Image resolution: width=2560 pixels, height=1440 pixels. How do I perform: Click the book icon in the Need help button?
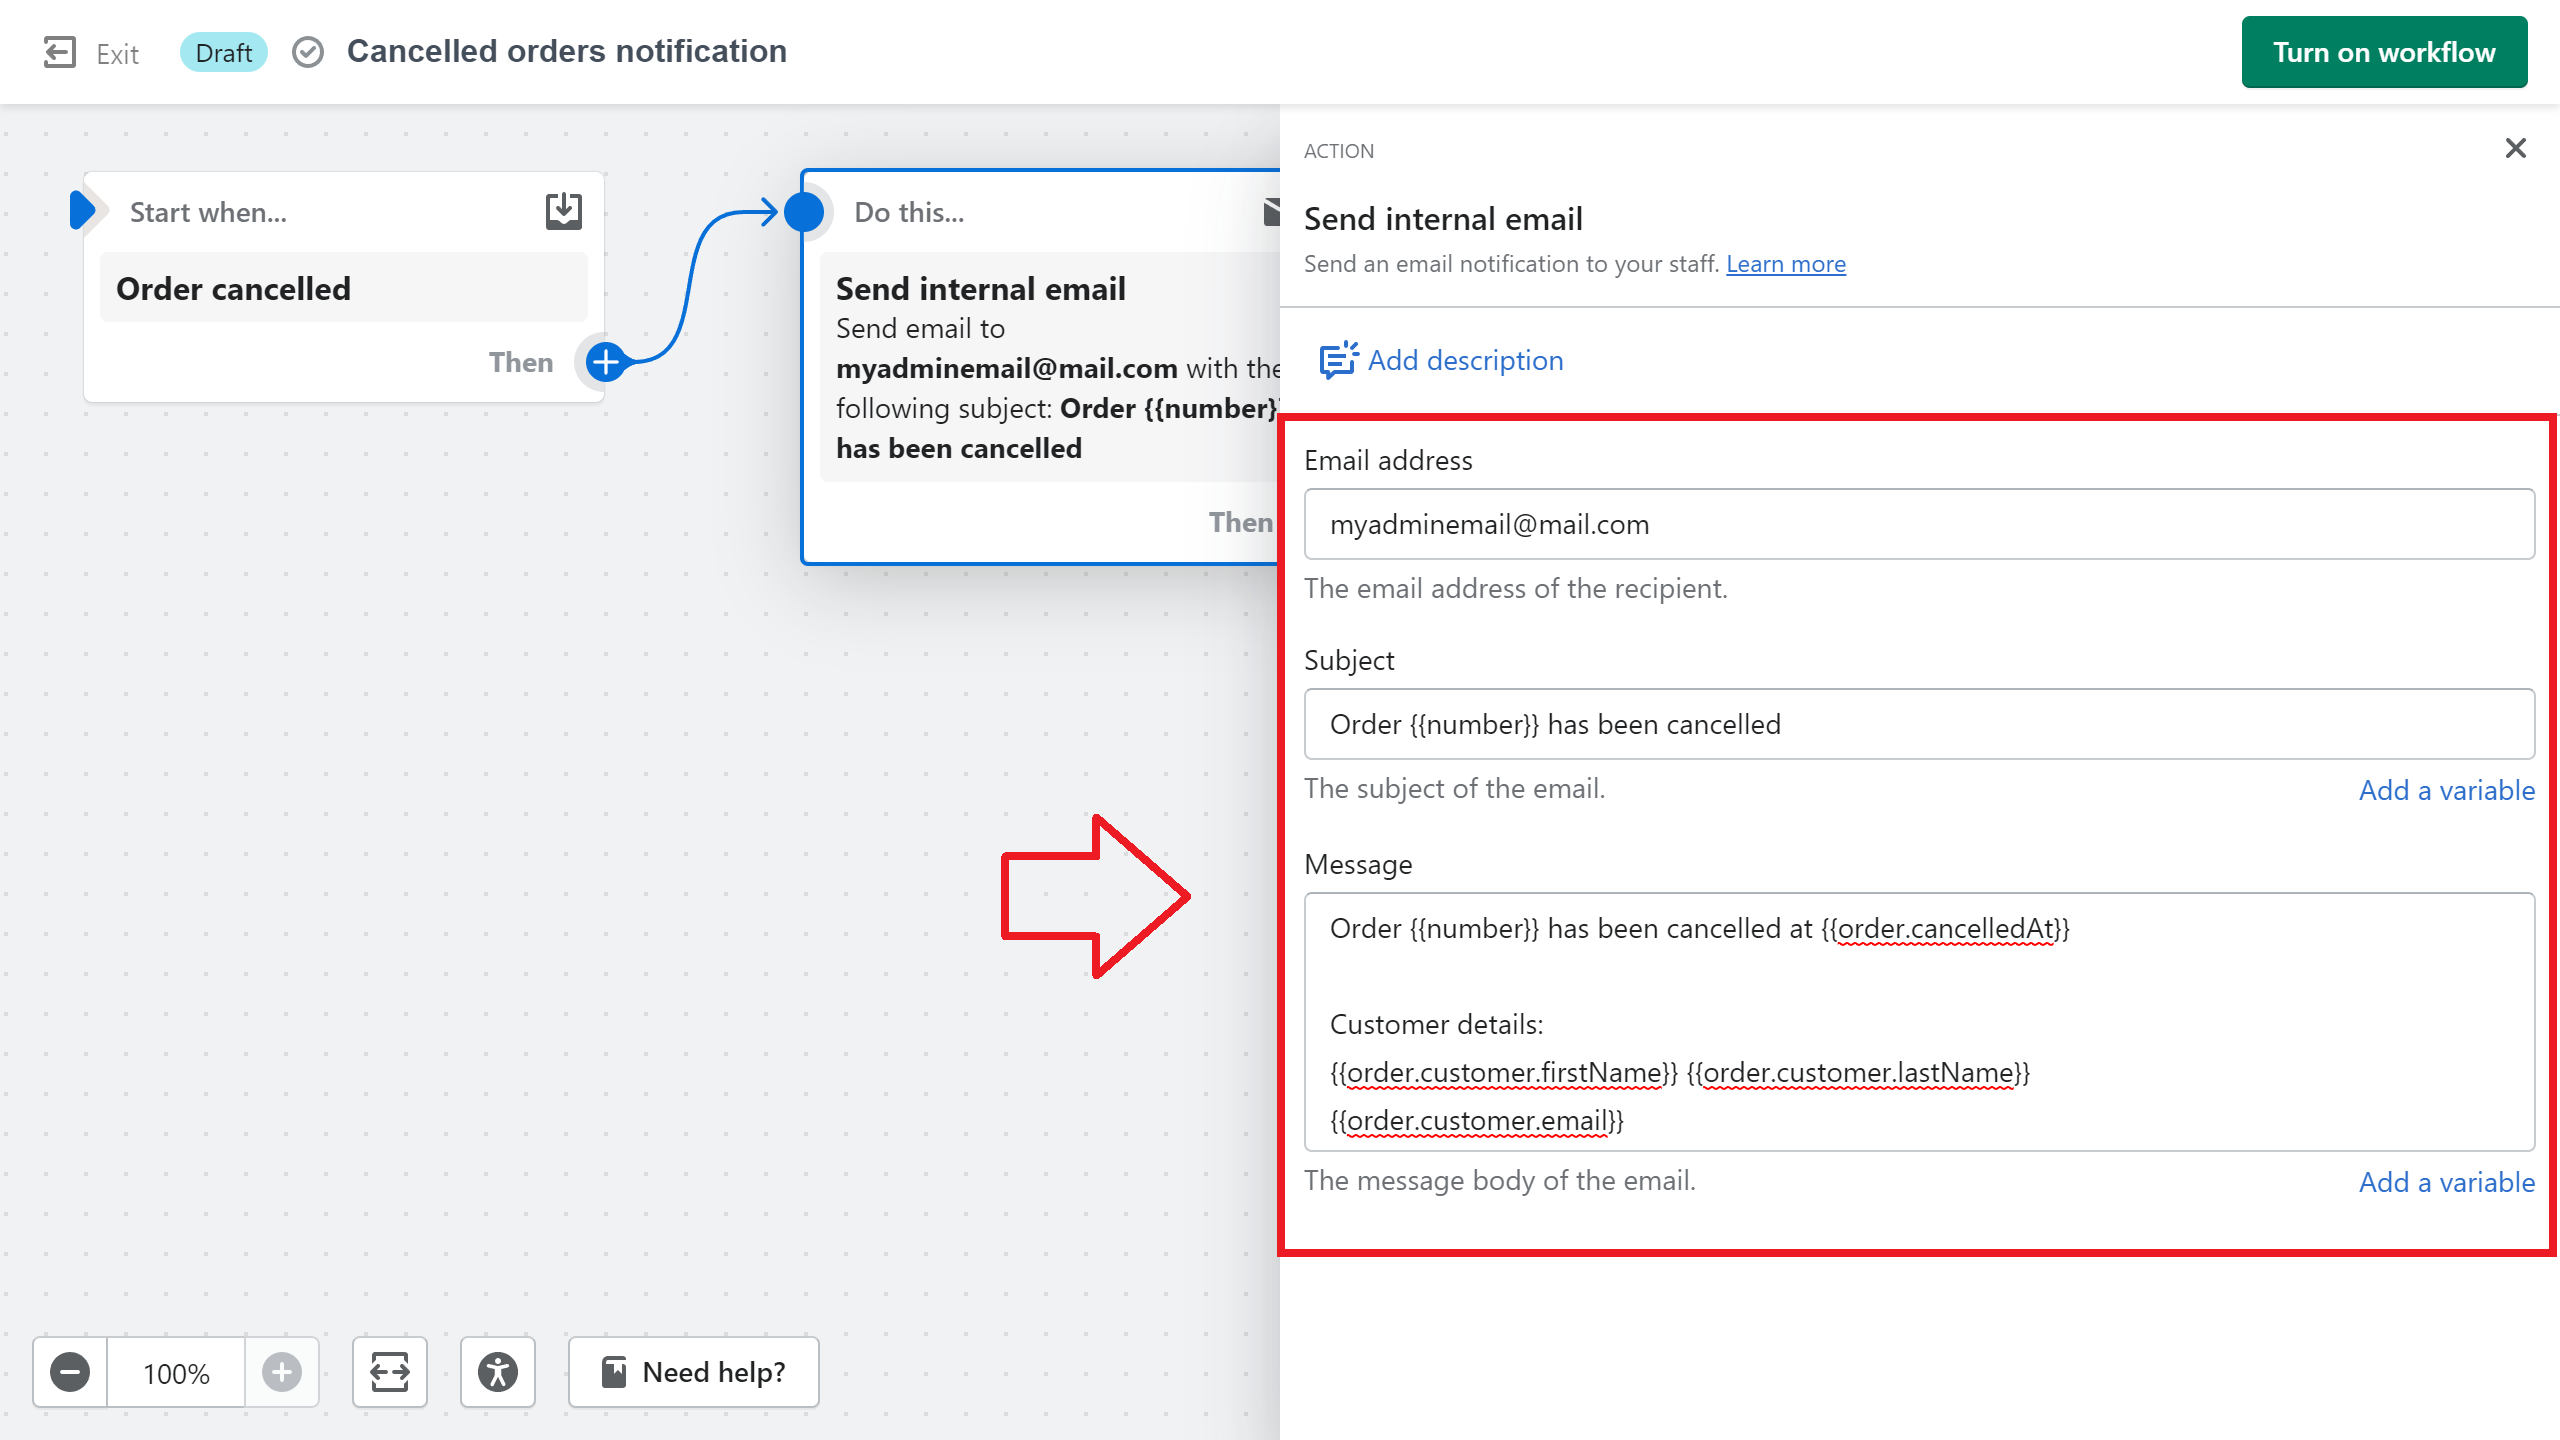point(614,1372)
